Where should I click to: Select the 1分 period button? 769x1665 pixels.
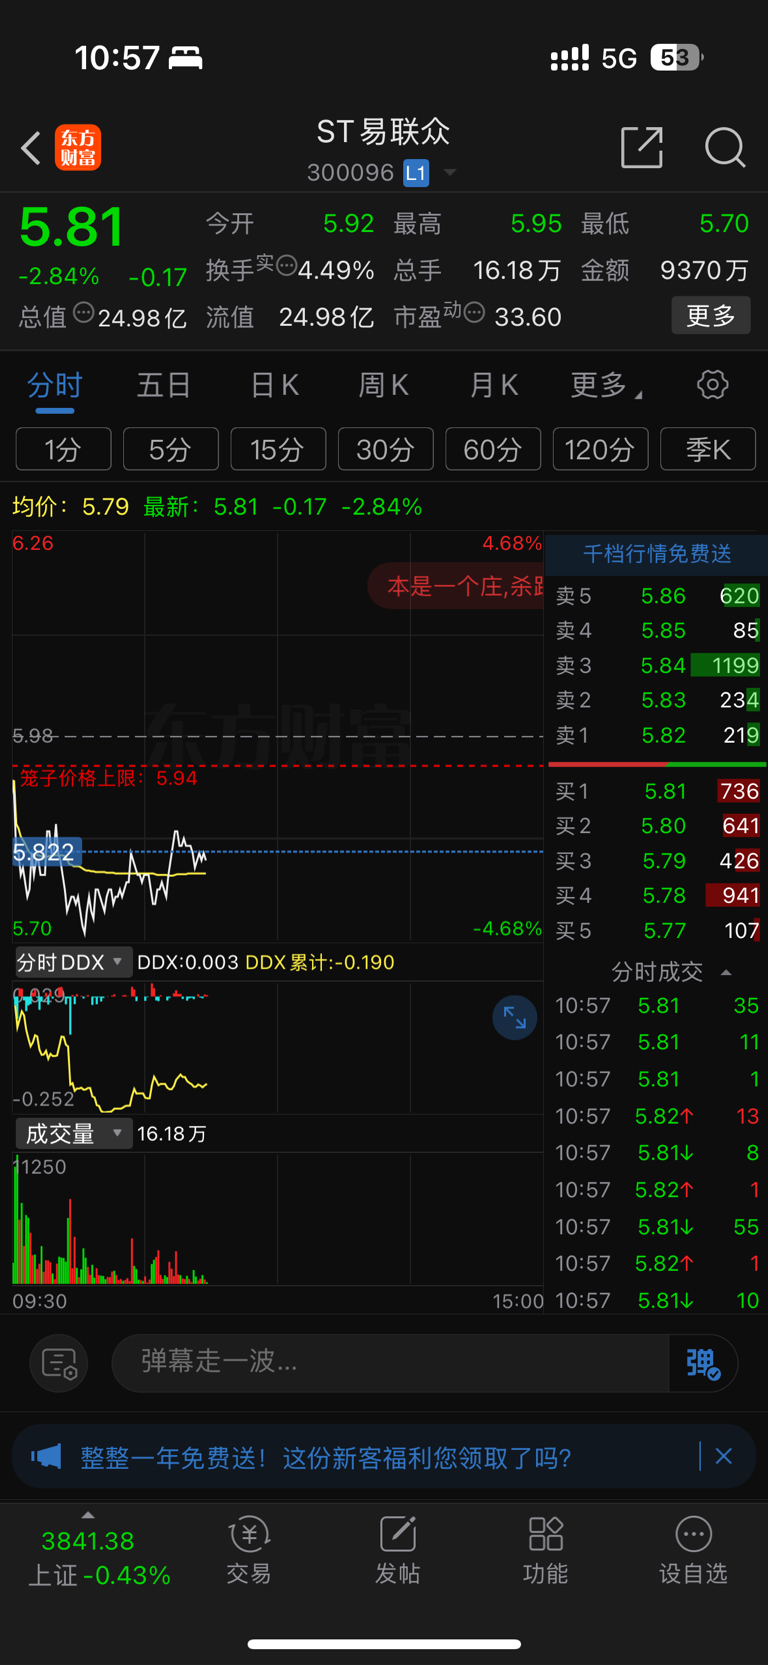click(x=63, y=449)
